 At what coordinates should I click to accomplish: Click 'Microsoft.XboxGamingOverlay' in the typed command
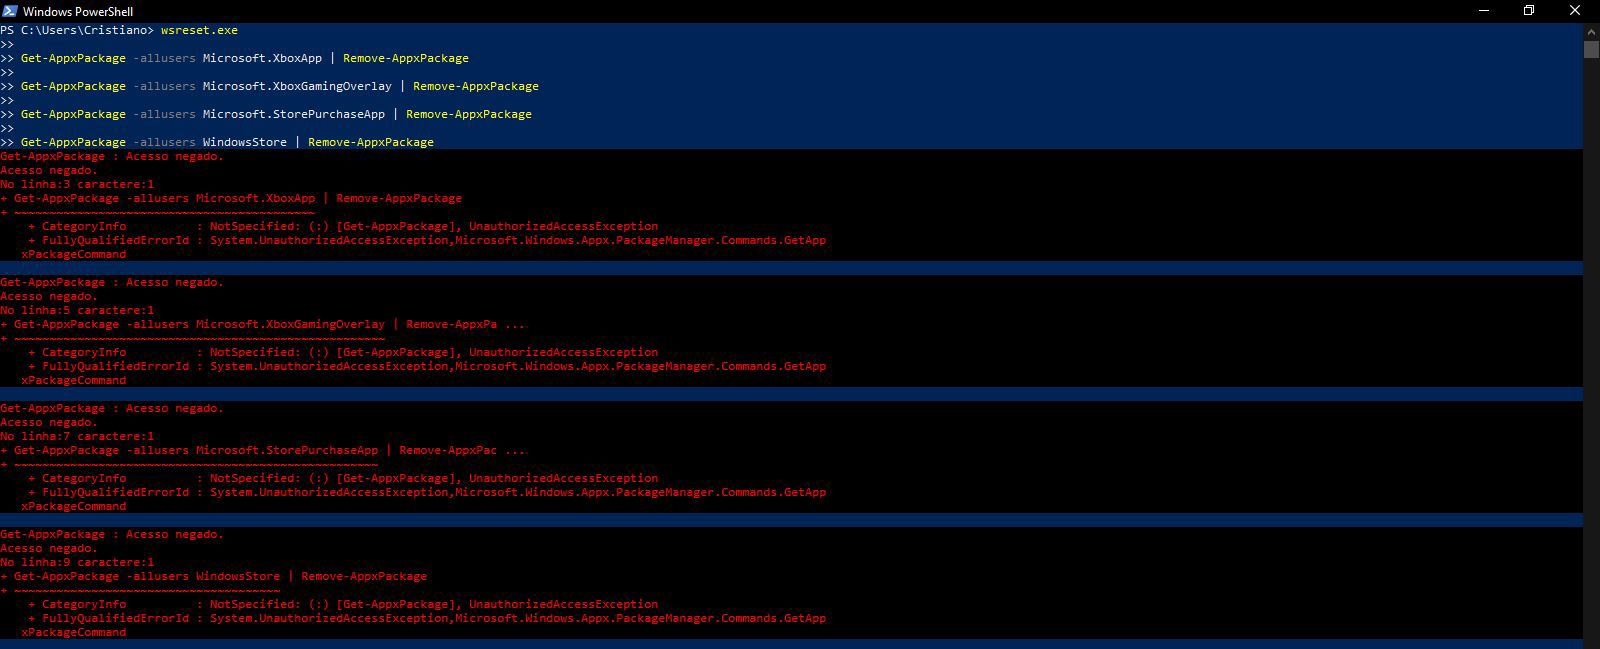point(297,86)
